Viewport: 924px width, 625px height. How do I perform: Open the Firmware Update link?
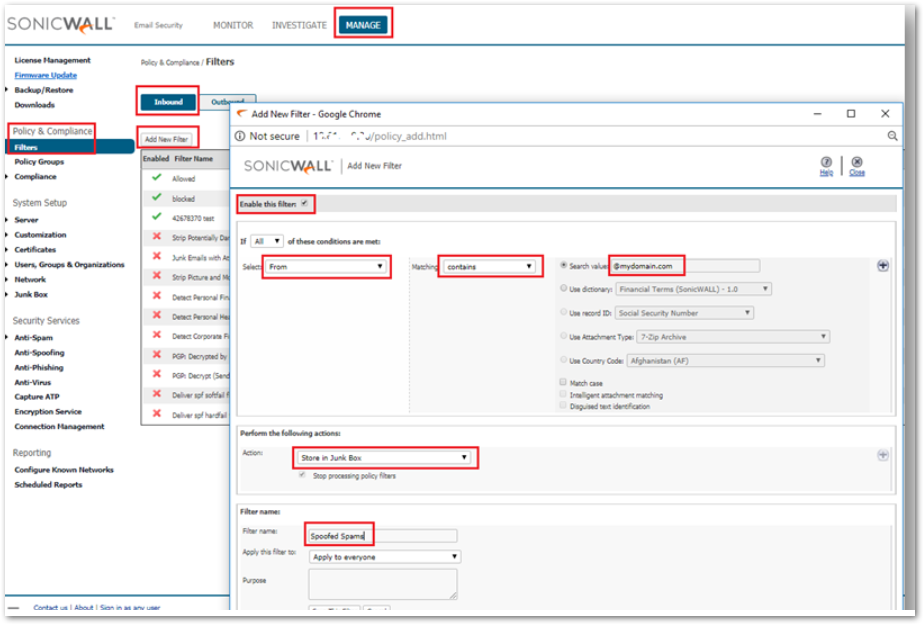[x=45, y=75]
